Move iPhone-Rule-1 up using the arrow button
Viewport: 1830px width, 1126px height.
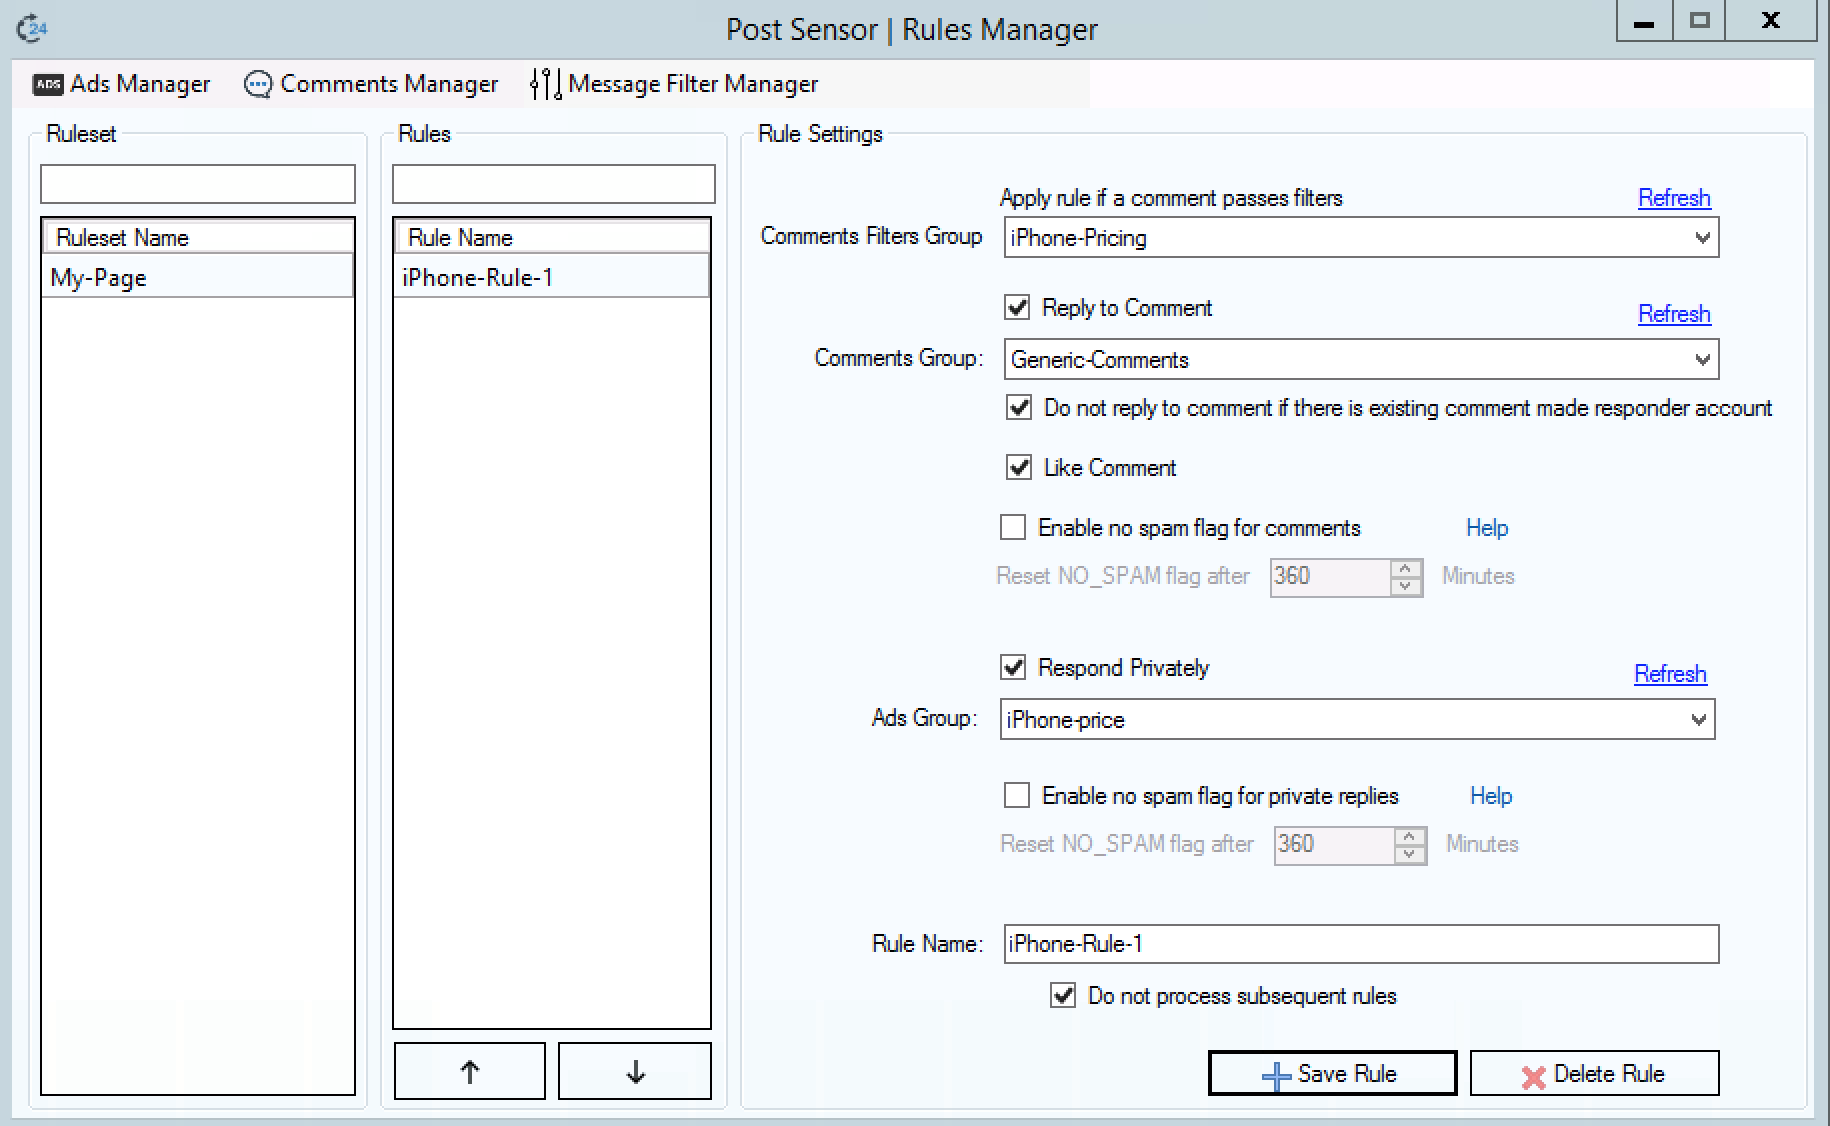tap(469, 1069)
